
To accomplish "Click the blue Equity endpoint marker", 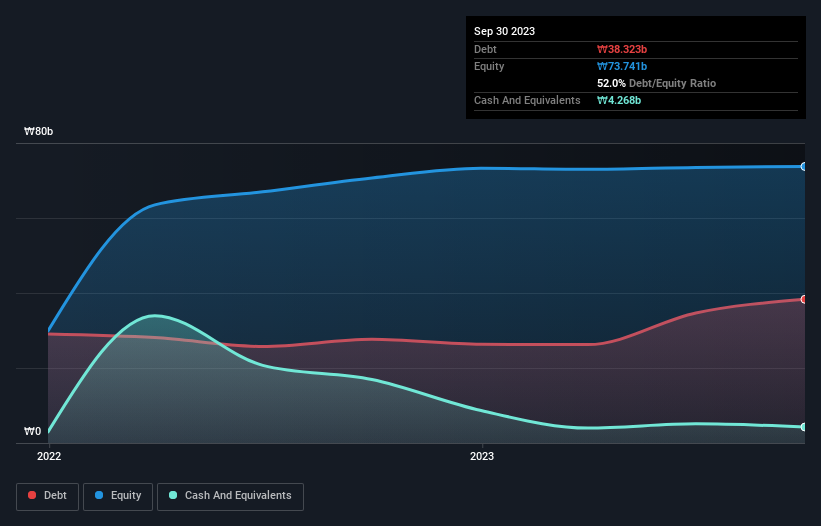I will click(804, 166).
